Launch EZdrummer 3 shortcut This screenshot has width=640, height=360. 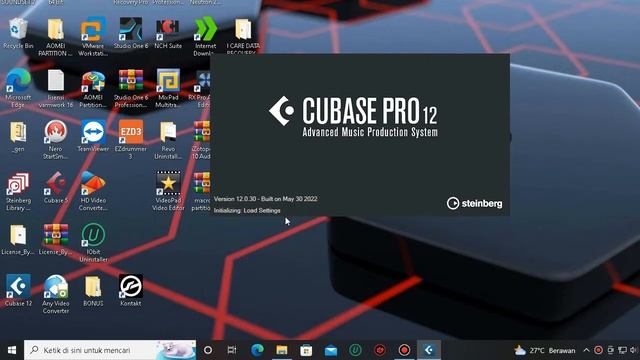(131, 139)
